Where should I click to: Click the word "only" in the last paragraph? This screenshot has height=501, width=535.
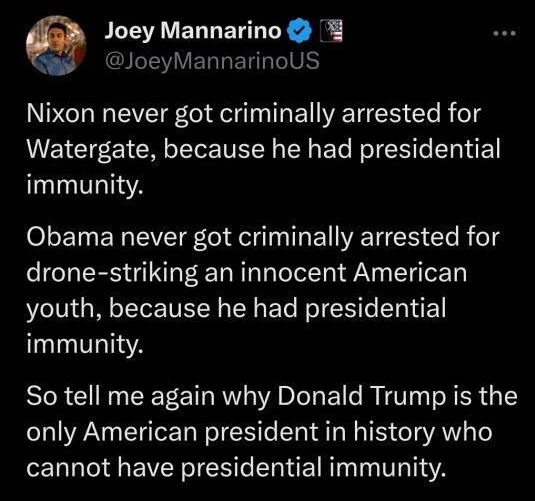click(x=51, y=432)
